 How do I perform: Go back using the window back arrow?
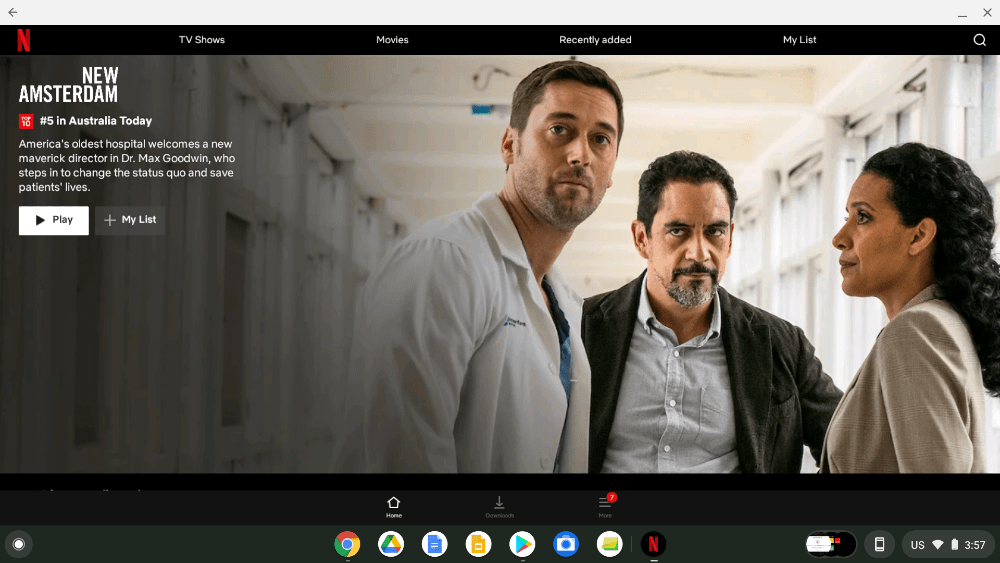[13, 12]
